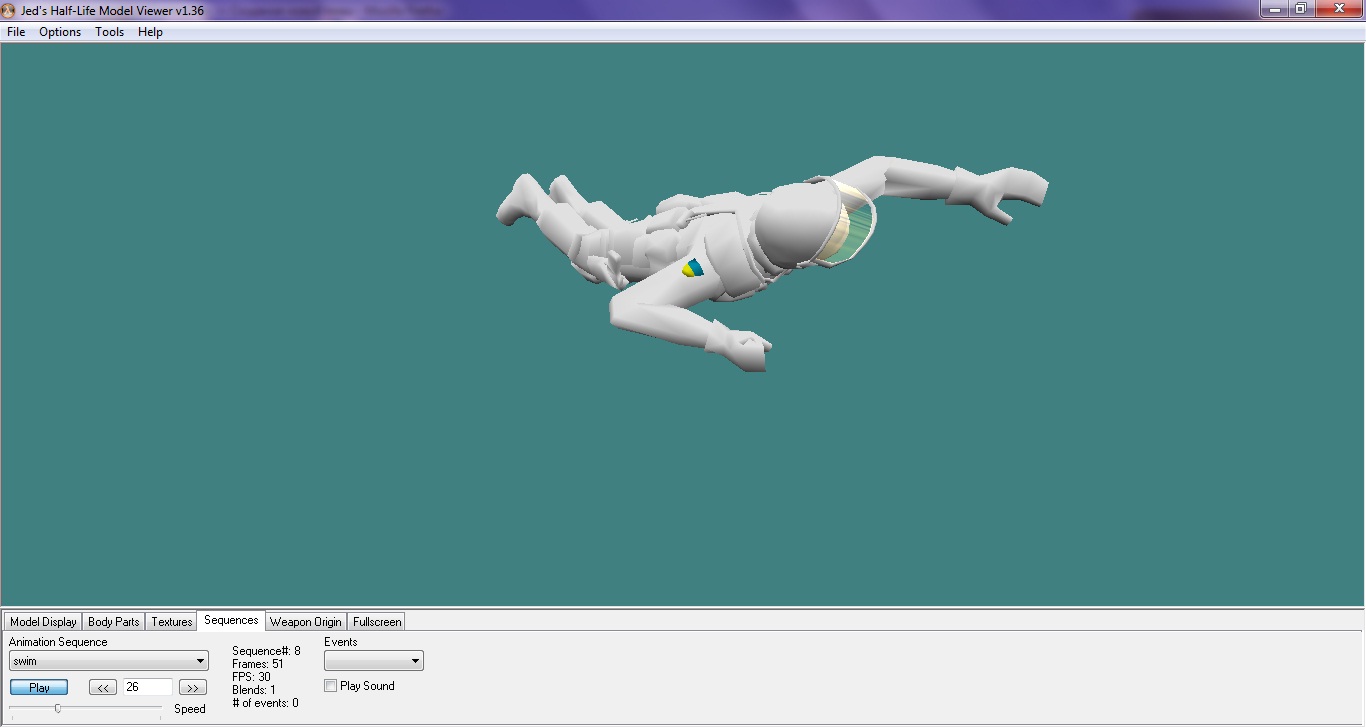Click the Play button

tap(39, 688)
